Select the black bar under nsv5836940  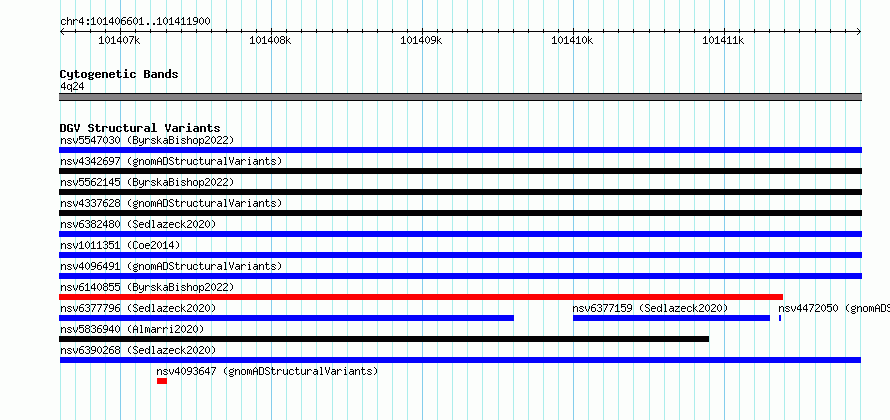pyautogui.click(x=384, y=339)
